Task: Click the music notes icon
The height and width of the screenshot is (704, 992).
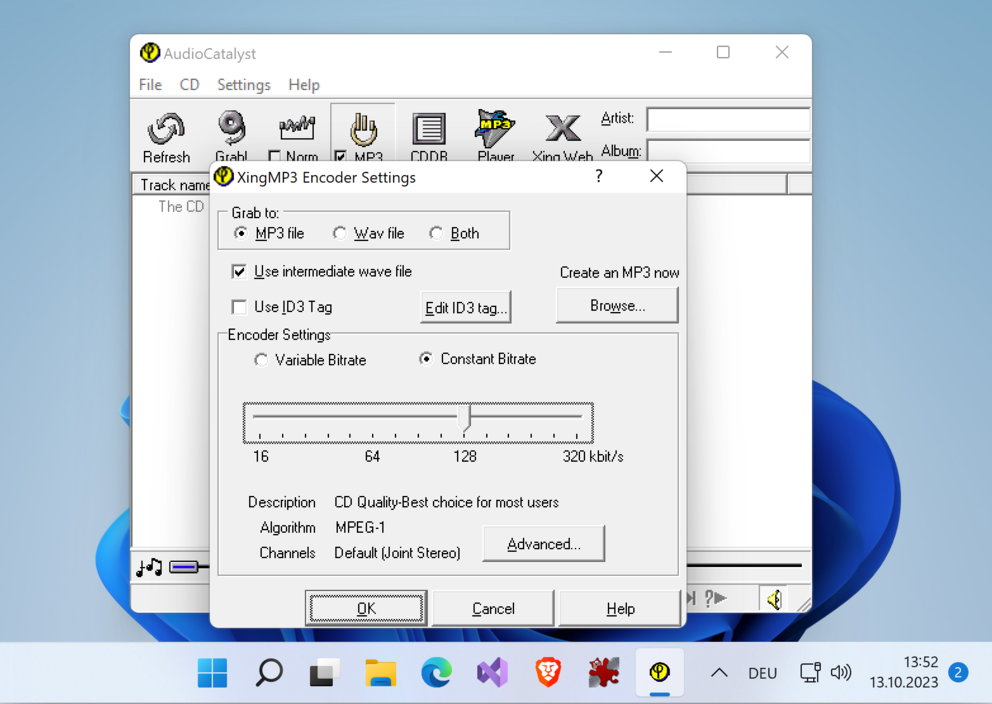Action: [149, 567]
